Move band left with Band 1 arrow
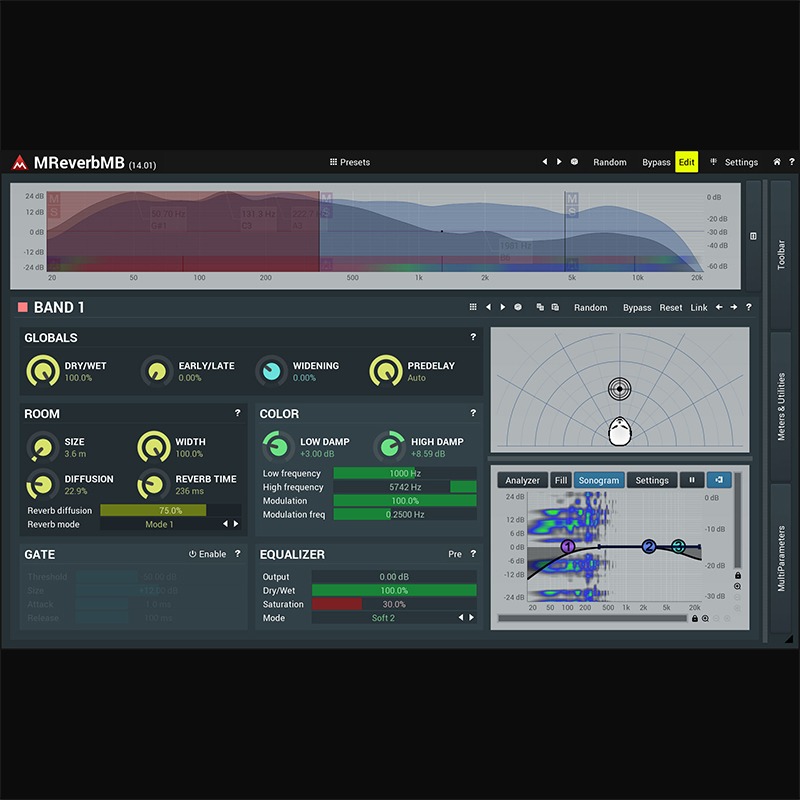Viewport: 800px width, 800px height. click(719, 307)
